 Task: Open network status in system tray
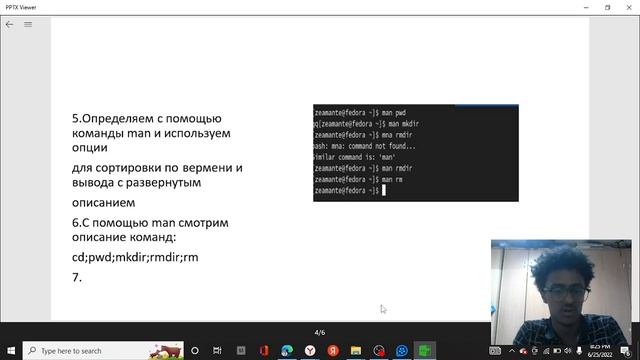546,351
